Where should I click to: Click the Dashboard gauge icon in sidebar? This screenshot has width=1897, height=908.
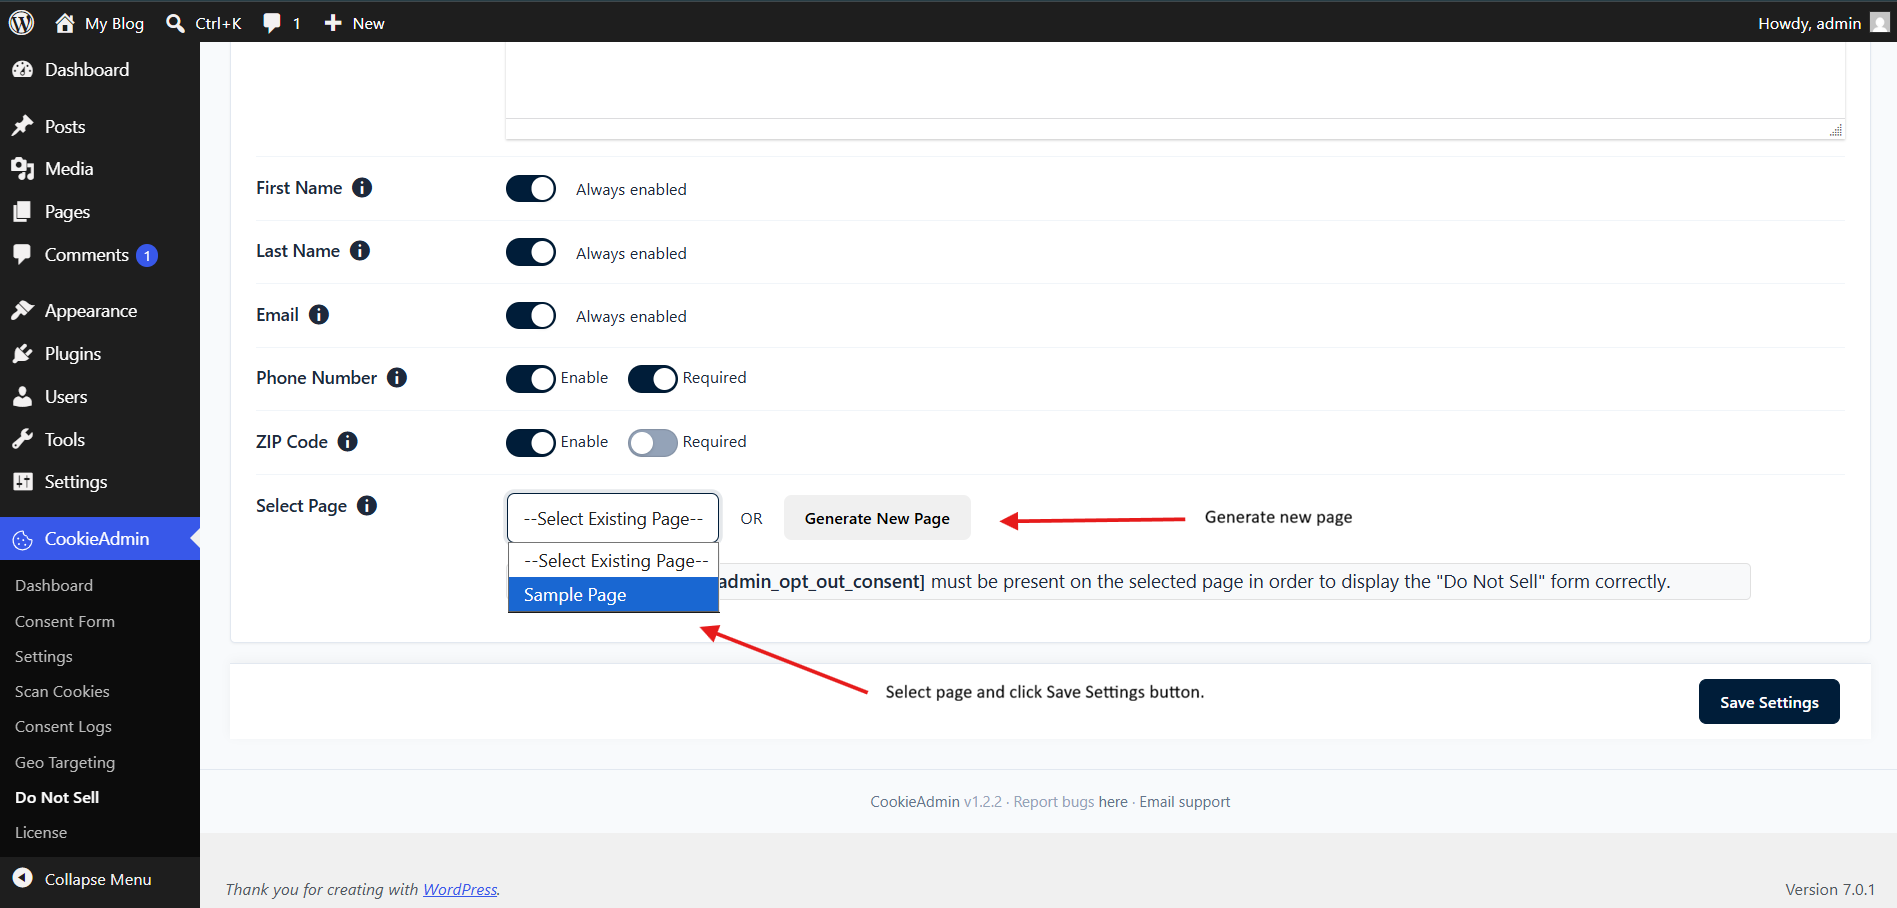pyautogui.click(x=22, y=70)
